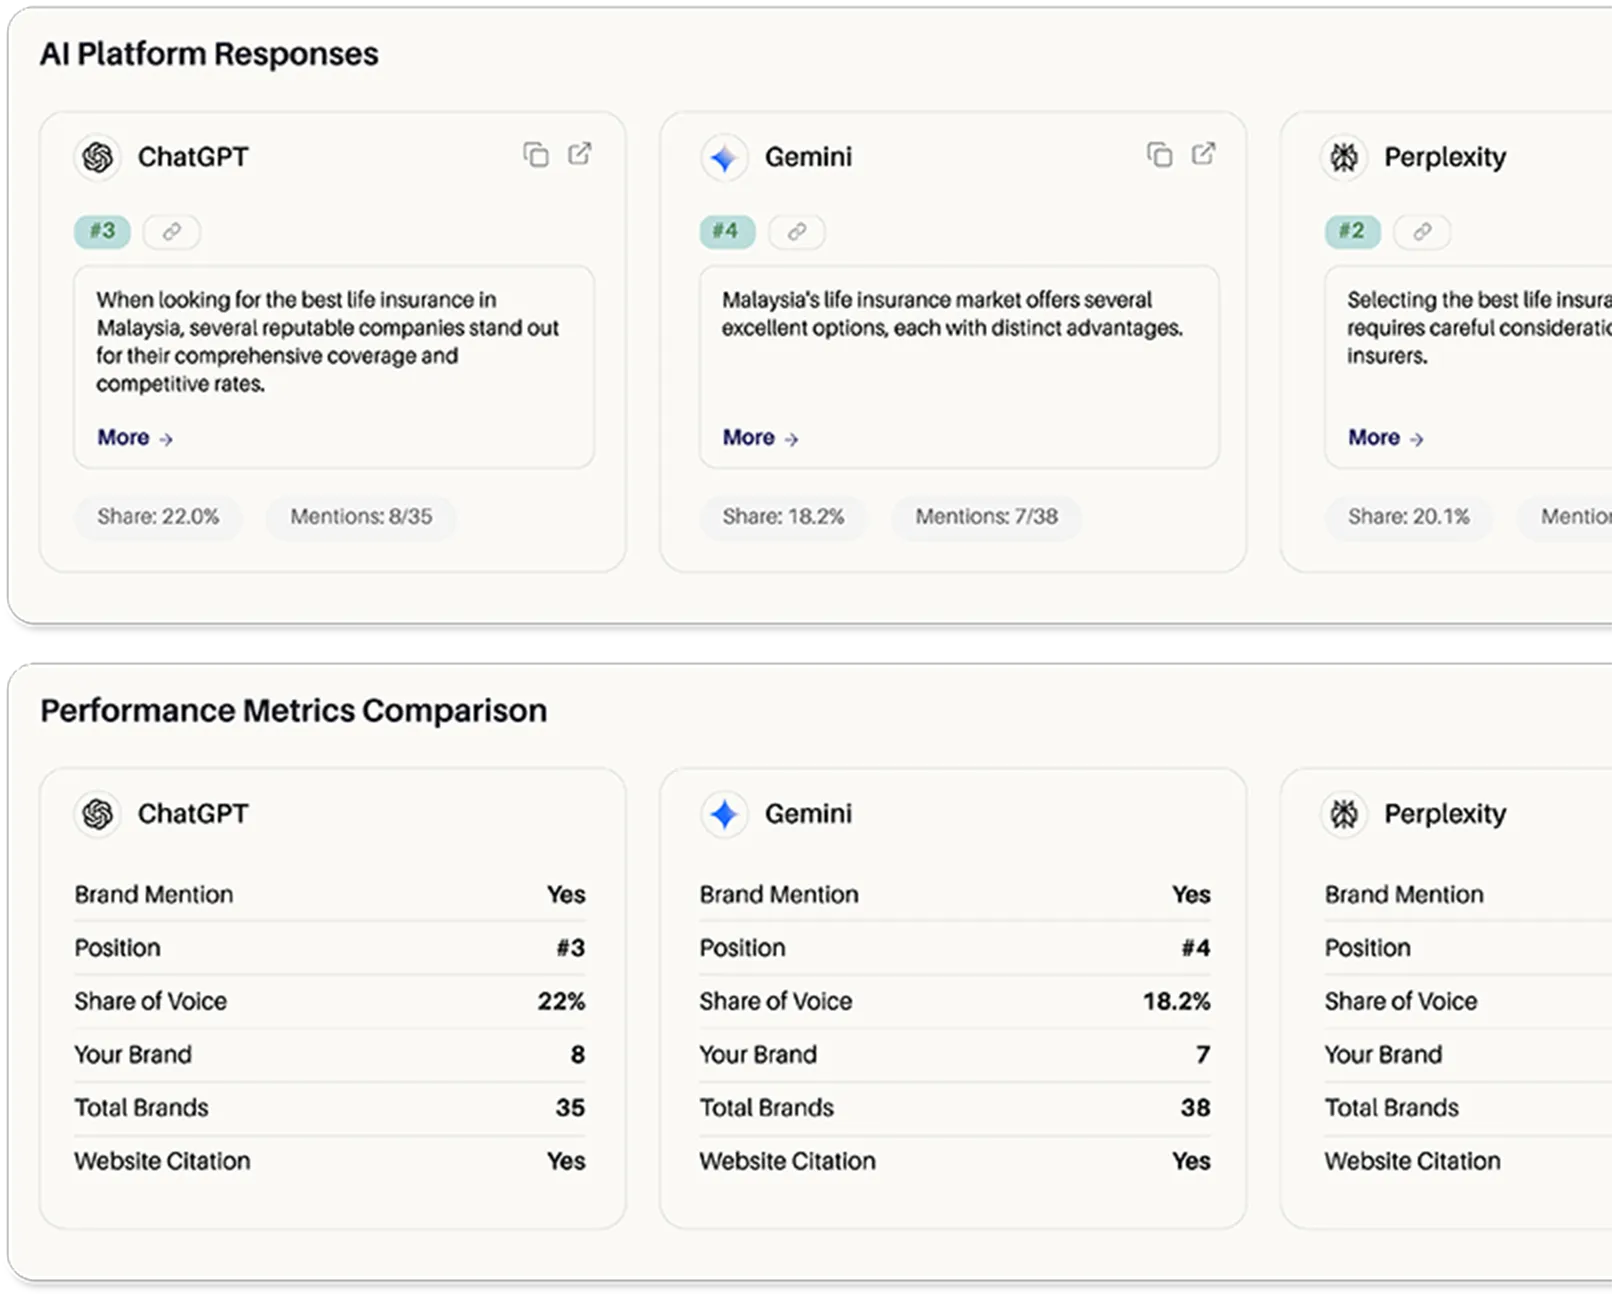This screenshot has height=1298, width=1612.
Task: Click the Gemini title in metrics card
Action: (x=808, y=814)
